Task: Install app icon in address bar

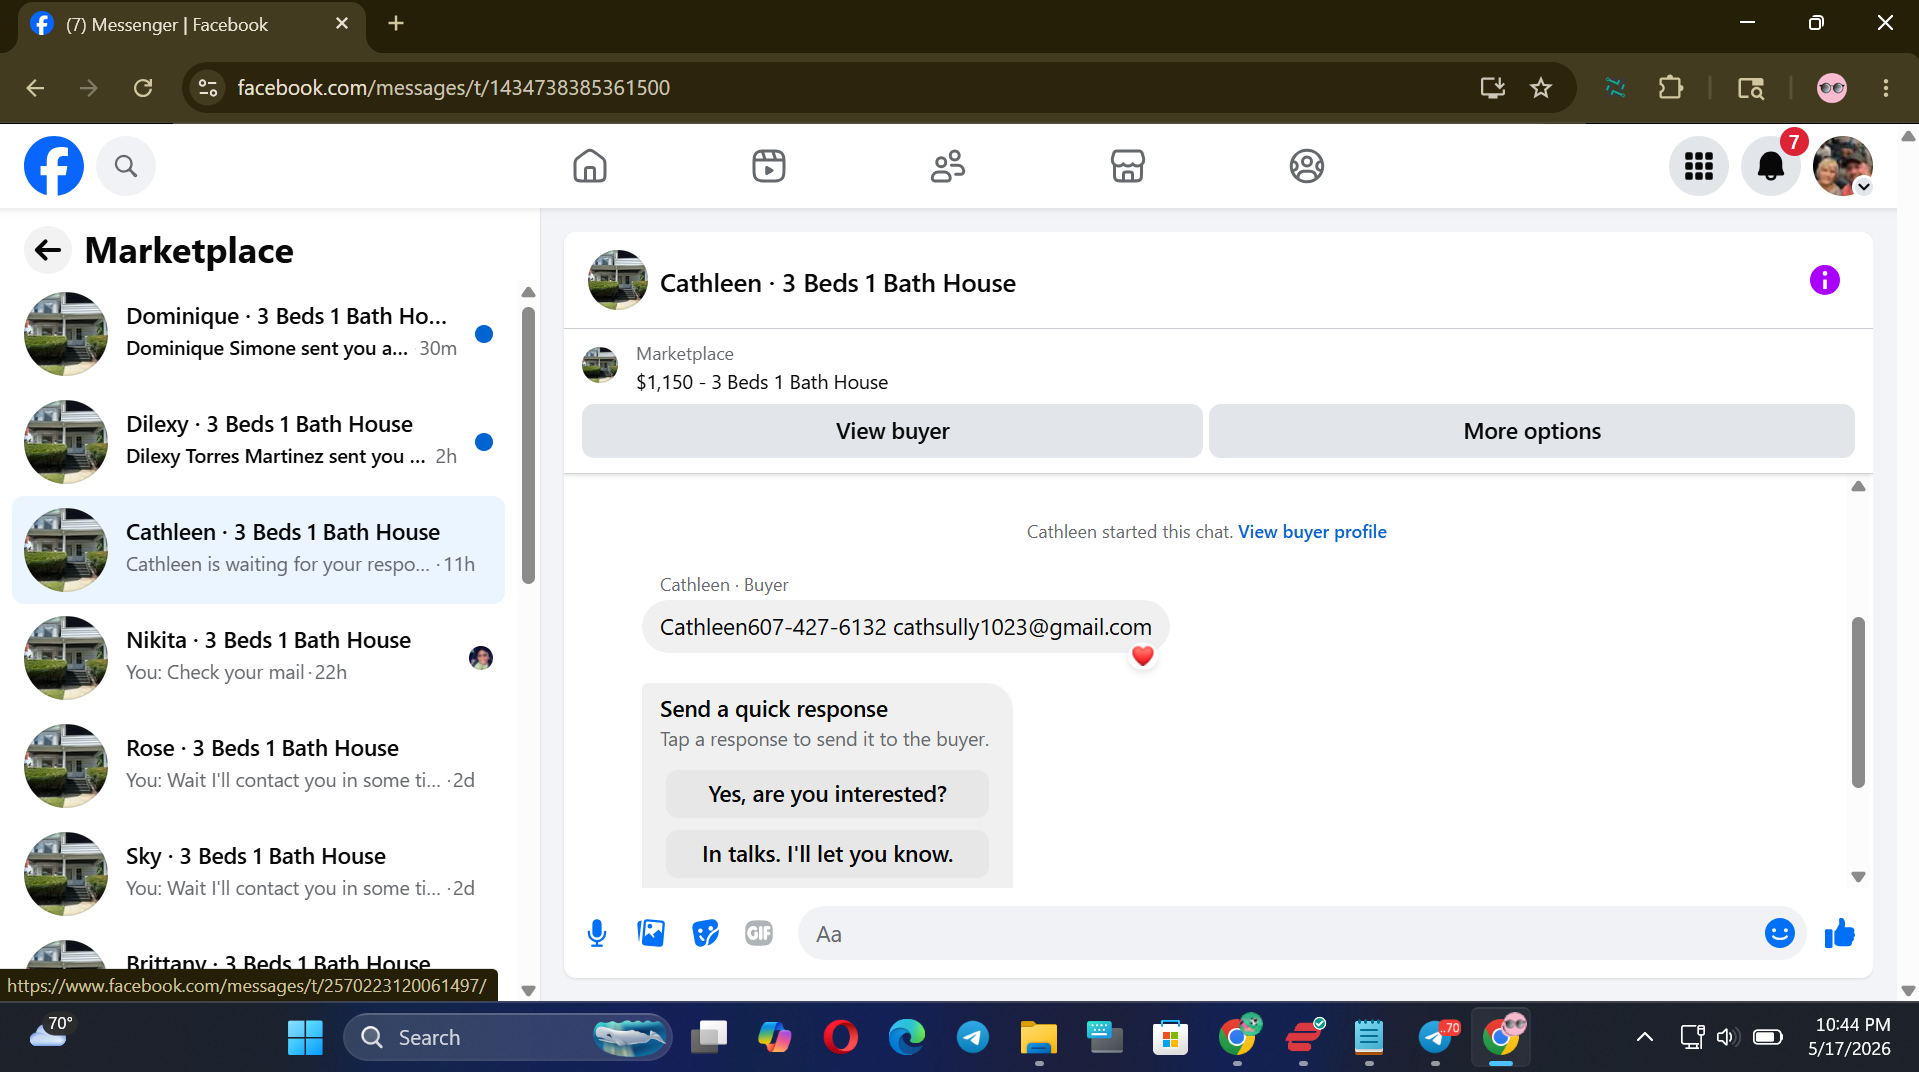Action: [1492, 88]
